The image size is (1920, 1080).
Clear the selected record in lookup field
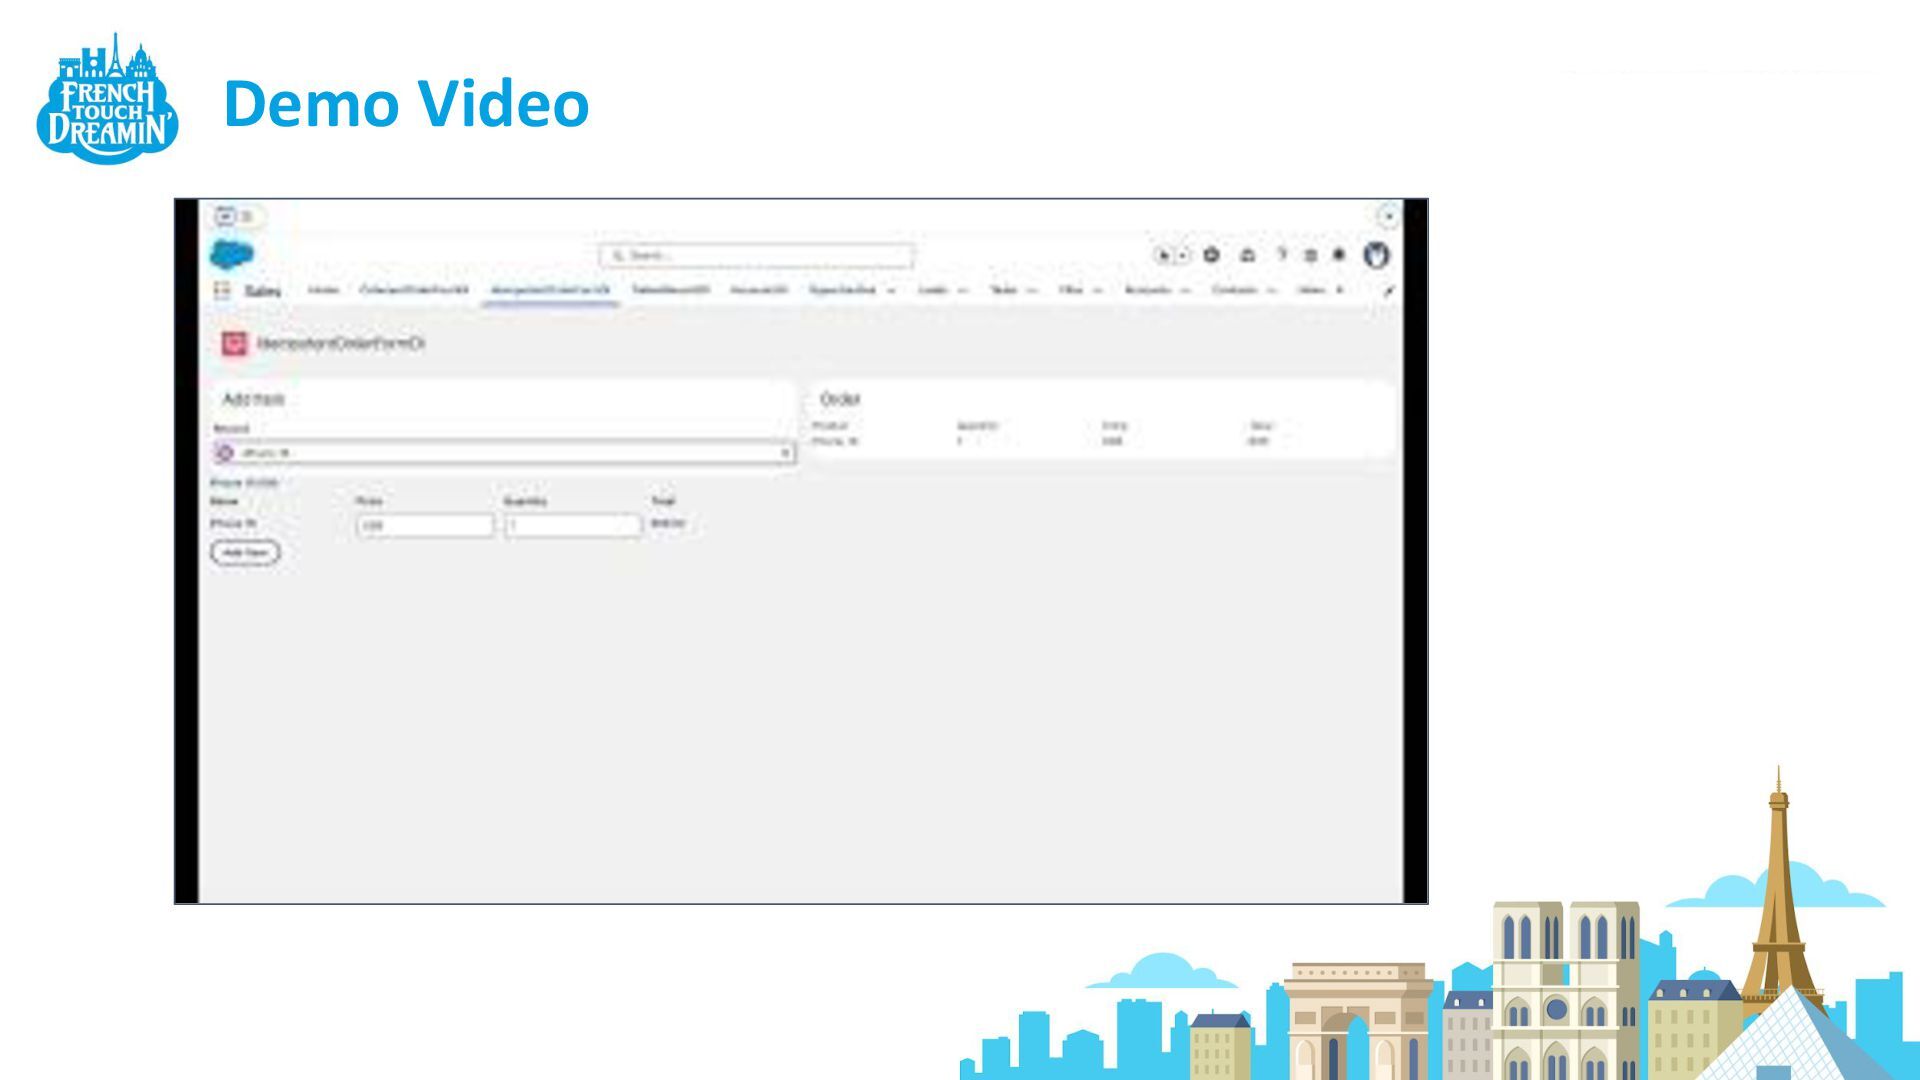(785, 453)
